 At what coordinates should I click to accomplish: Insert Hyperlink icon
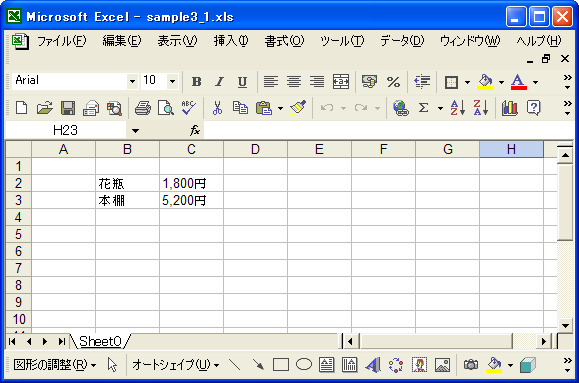click(x=400, y=108)
